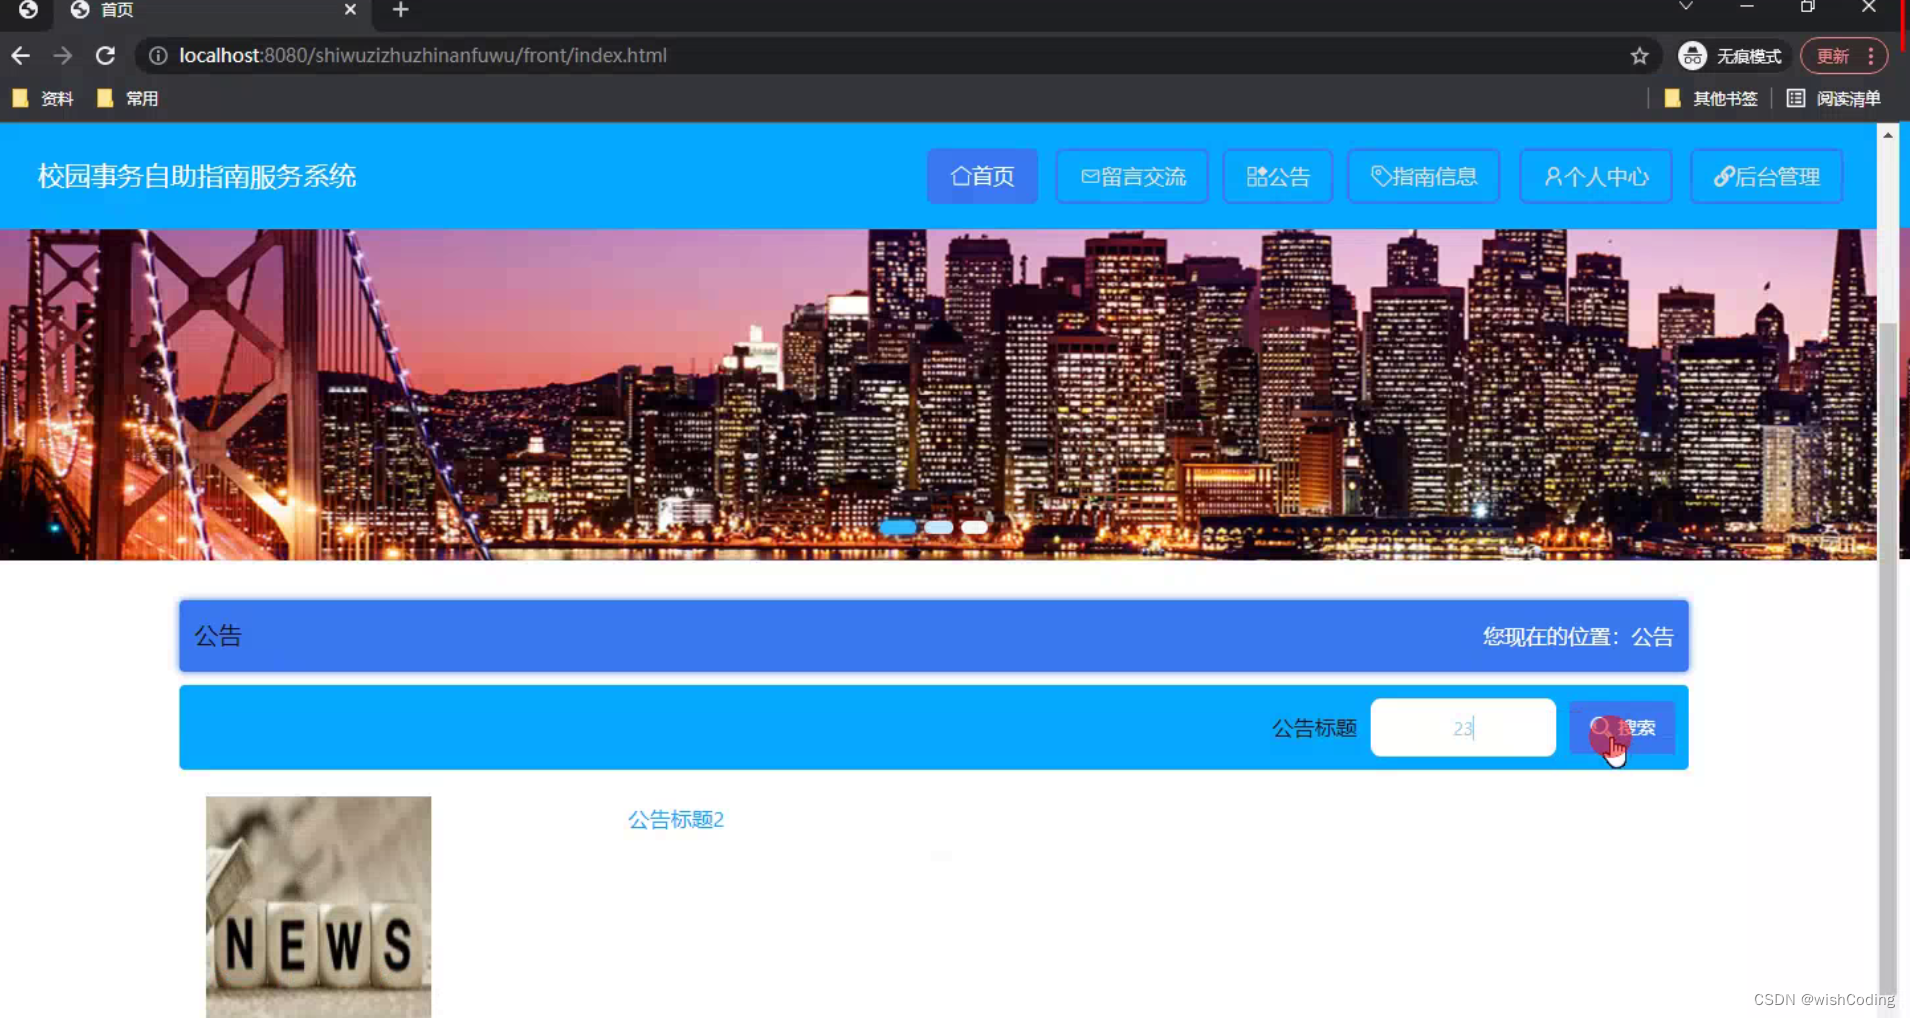Bookmark this page with the star icon

pyautogui.click(x=1639, y=56)
